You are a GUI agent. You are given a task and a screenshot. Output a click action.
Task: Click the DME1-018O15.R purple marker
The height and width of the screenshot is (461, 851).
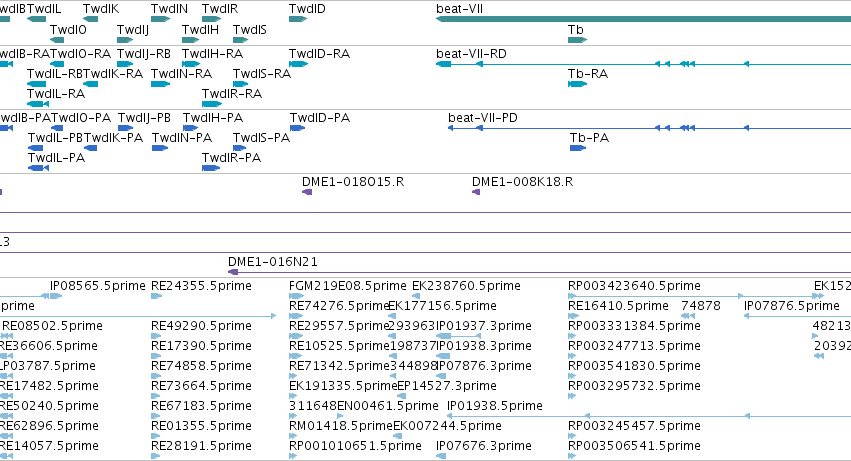click(x=307, y=192)
